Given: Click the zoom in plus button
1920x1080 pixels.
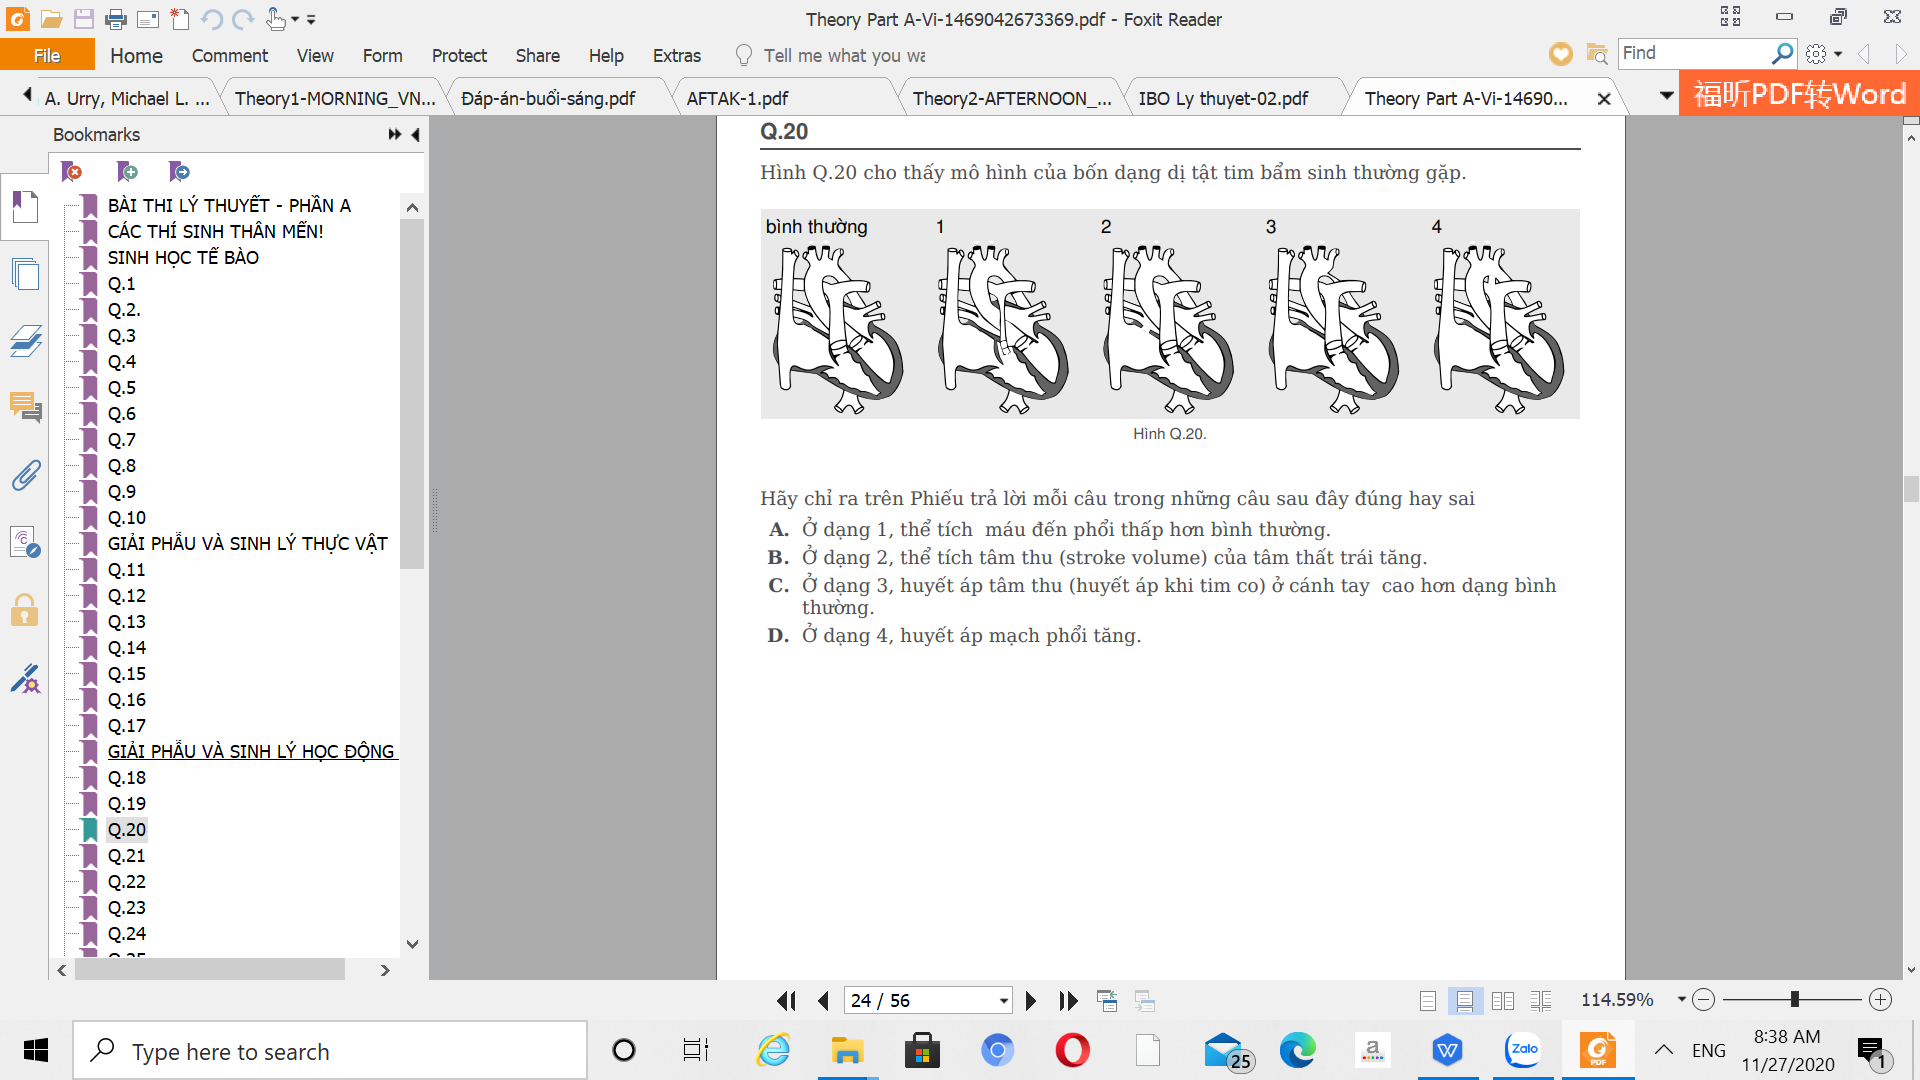Looking at the screenshot, I should 1881,1000.
